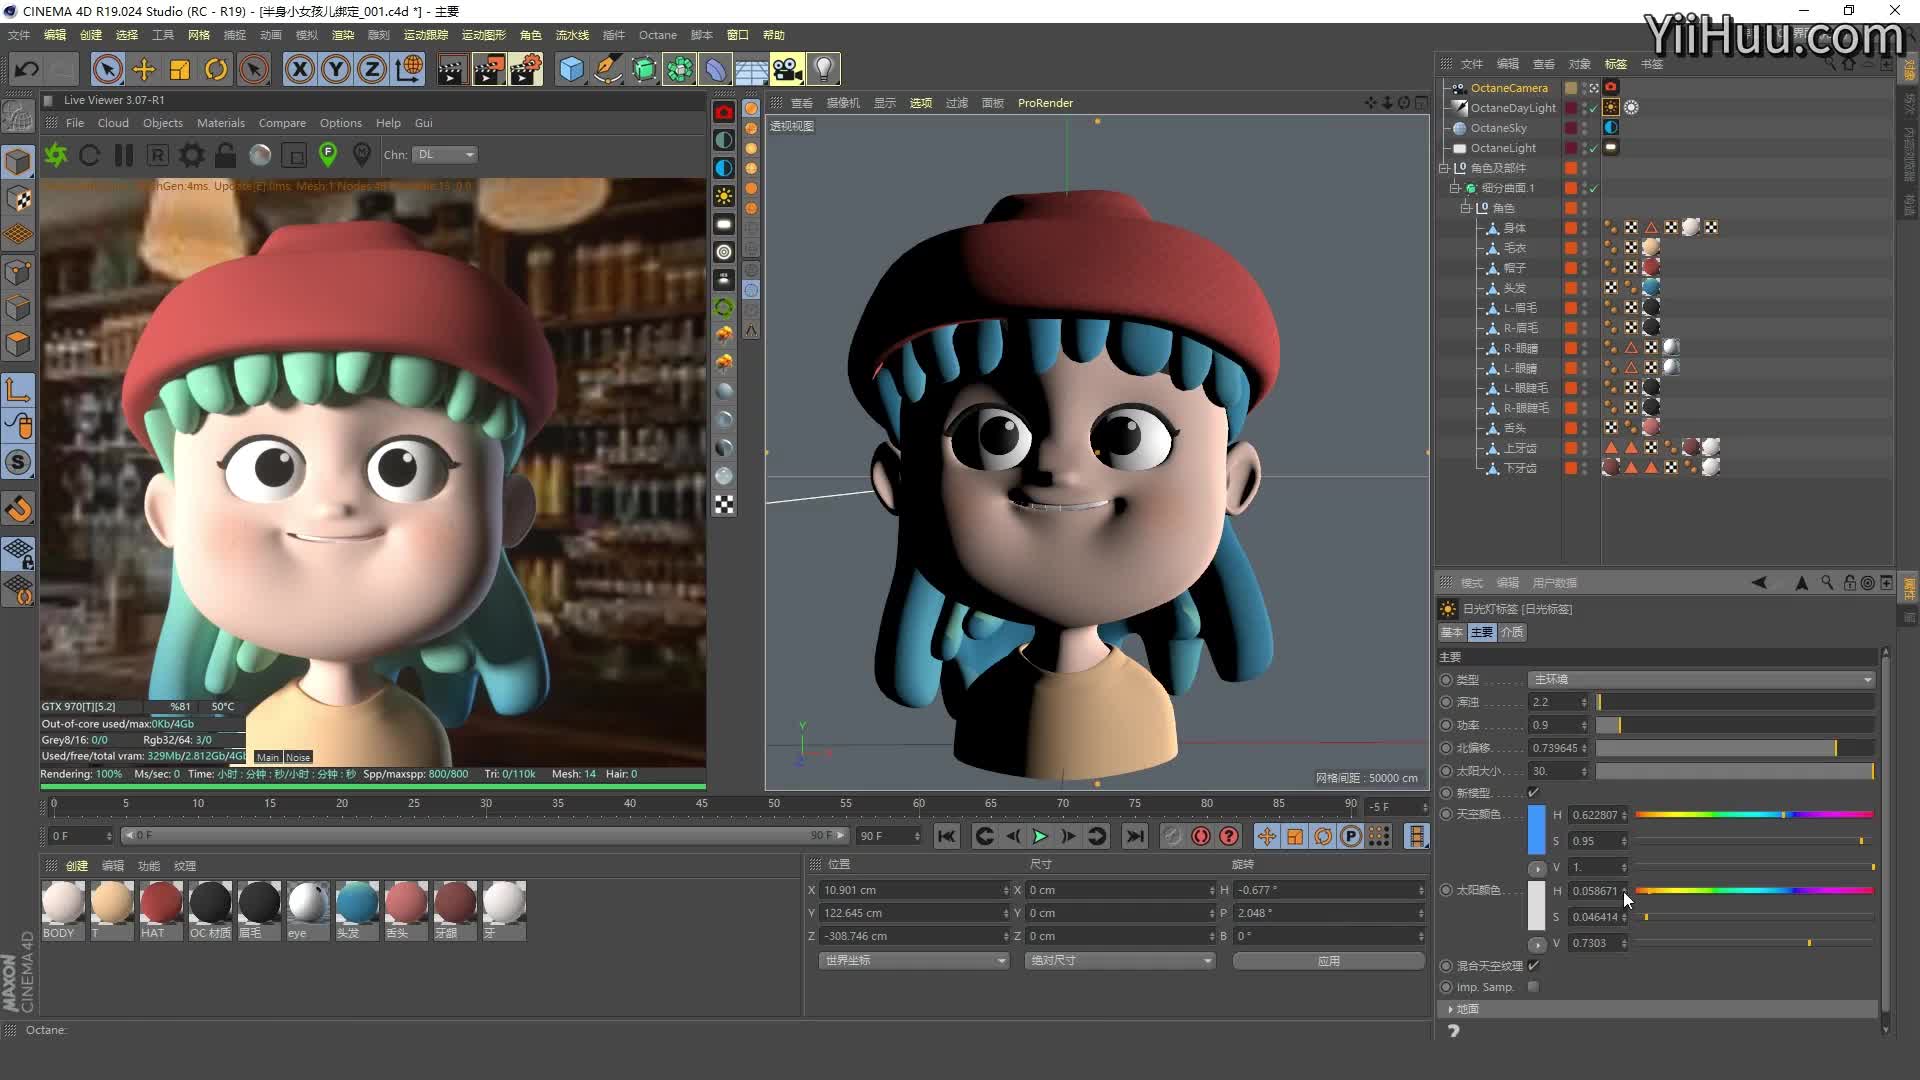
Task: Click the Main render tab label
Action: pyautogui.click(x=268, y=757)
